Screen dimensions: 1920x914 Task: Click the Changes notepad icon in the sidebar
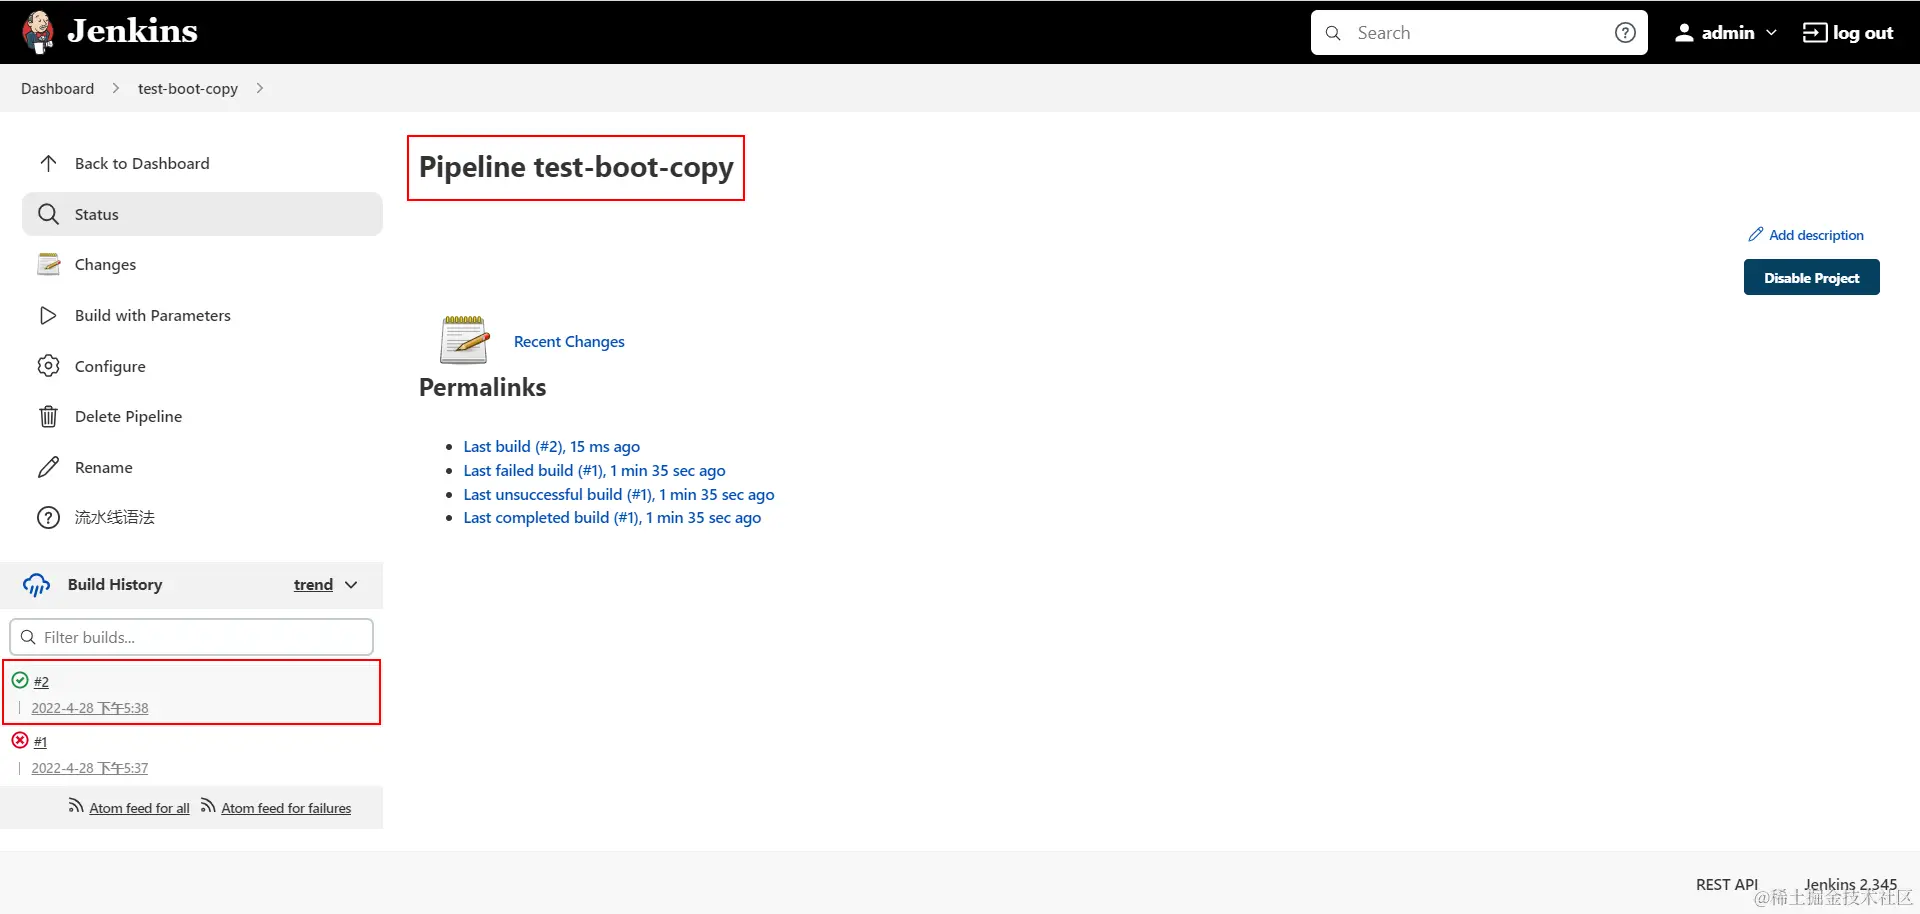click(48, 264)
